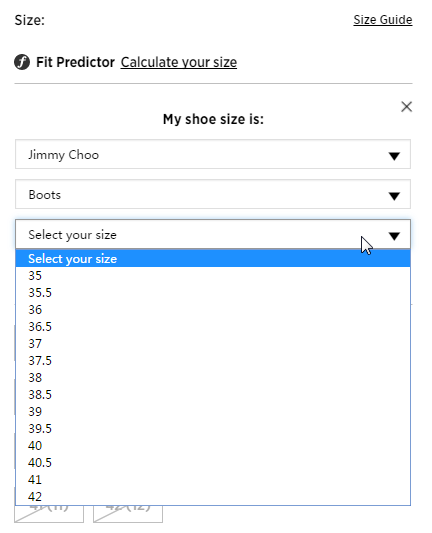Screen dimensions: 432x533
Task: Choose size 42 at list bottom
Action: tap(213, 497)
